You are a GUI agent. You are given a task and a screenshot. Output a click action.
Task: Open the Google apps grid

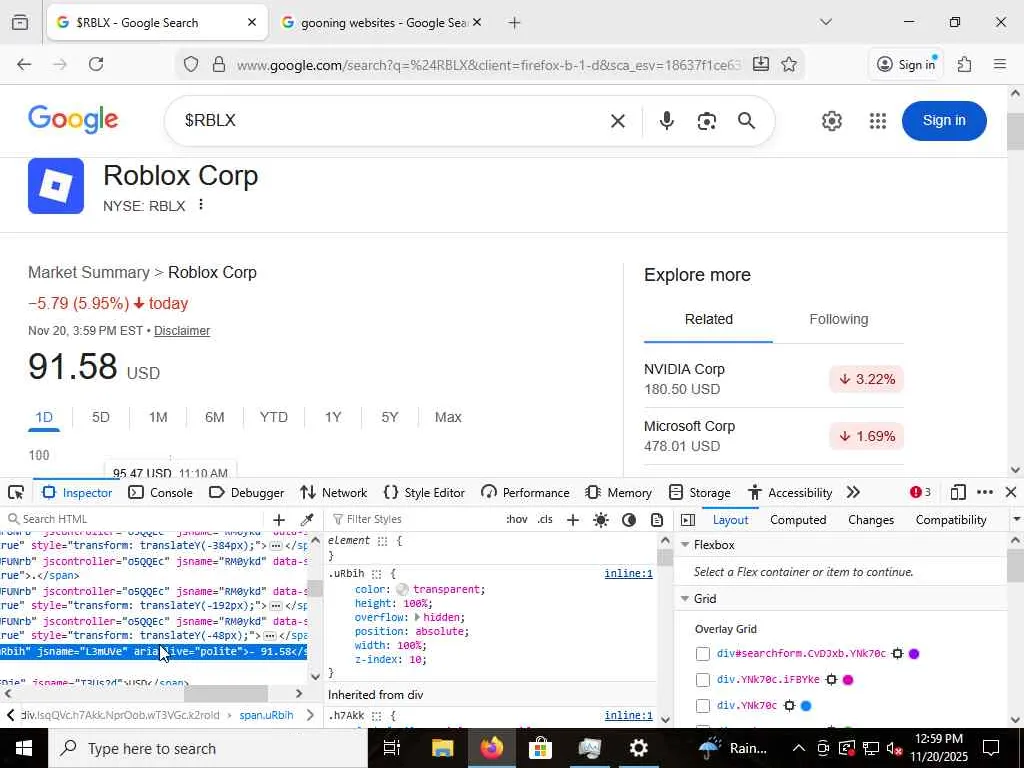tap(878, 121)
